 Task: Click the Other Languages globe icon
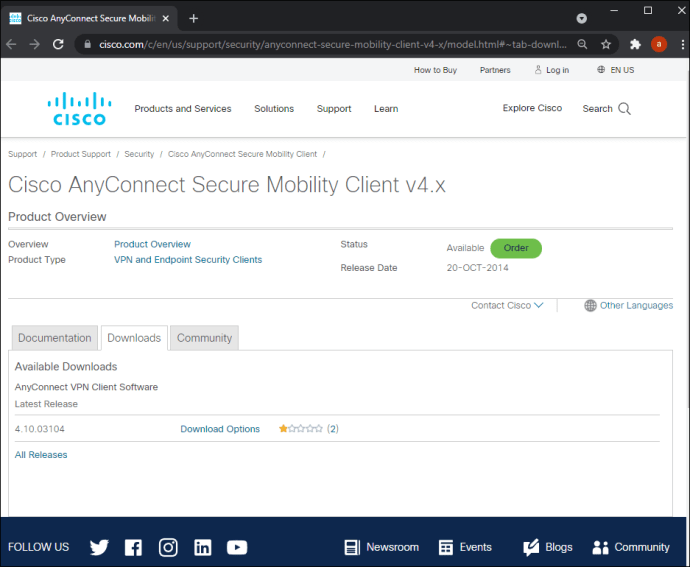(590, 306)
